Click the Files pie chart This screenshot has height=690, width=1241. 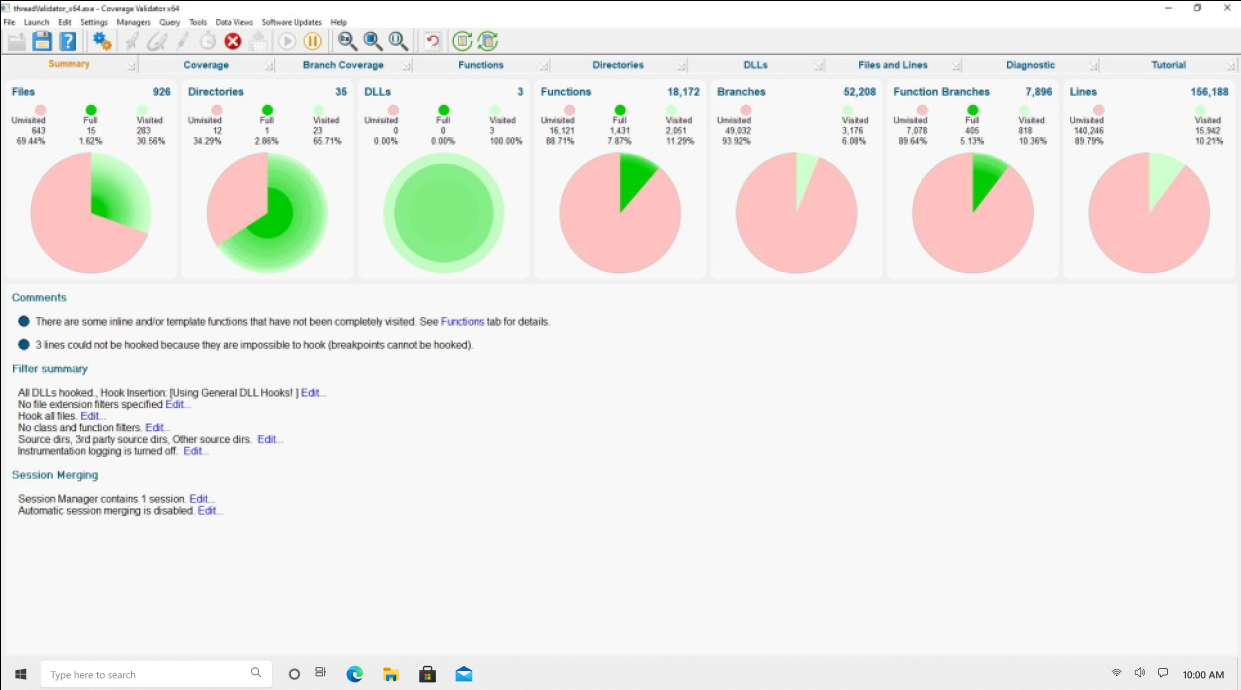tap(90, 212)
